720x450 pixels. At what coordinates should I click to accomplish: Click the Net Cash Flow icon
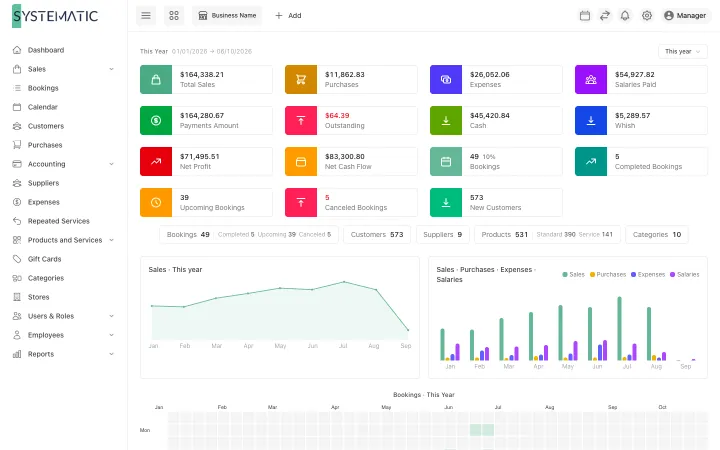[x=301, y=161]
